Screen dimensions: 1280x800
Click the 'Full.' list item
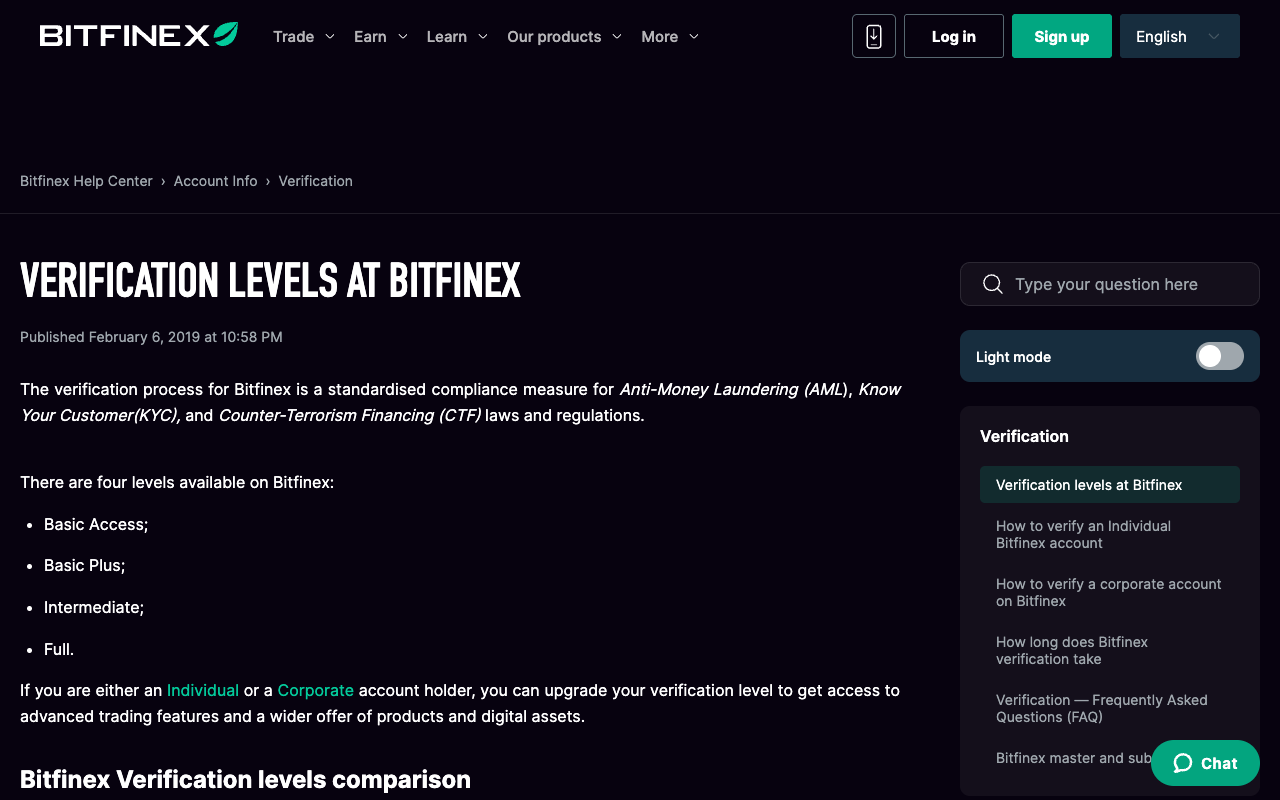59,649
